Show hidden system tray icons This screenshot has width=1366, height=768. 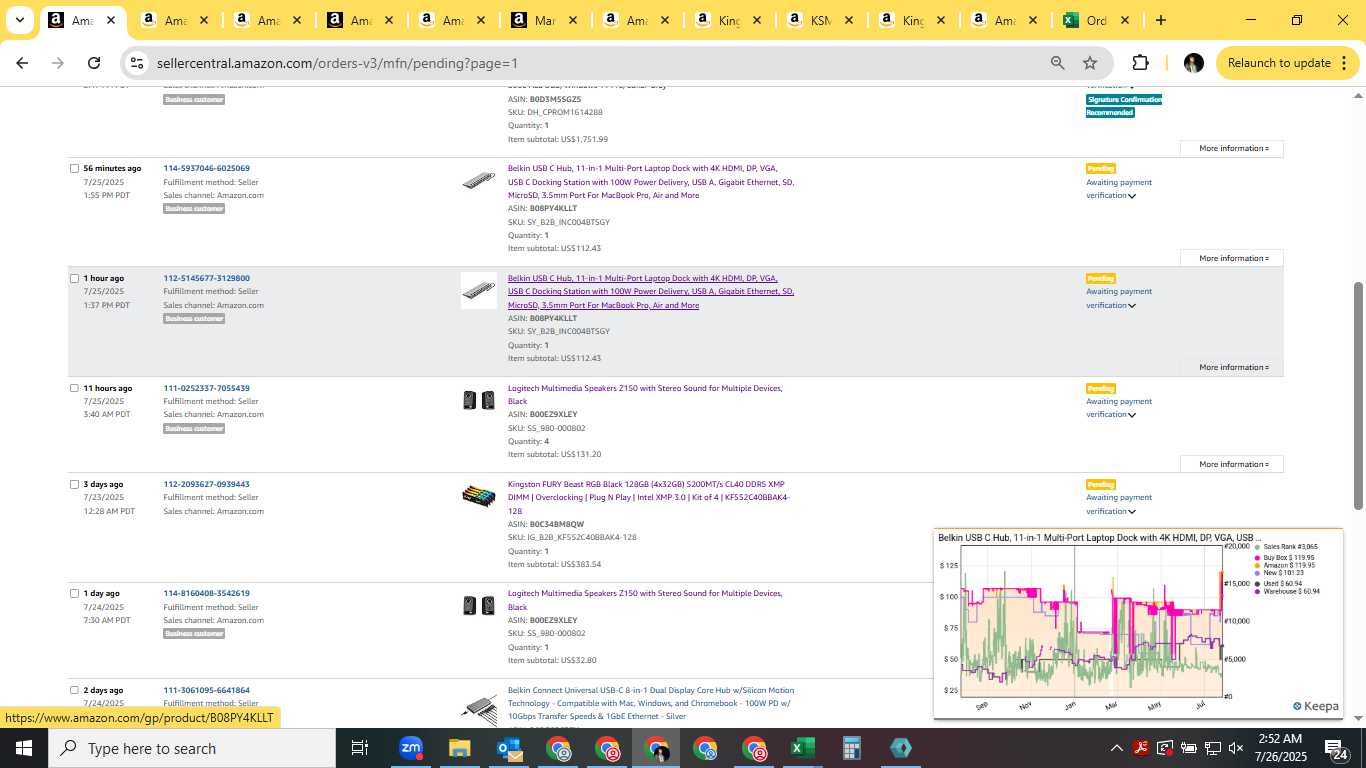[1117, 748]
